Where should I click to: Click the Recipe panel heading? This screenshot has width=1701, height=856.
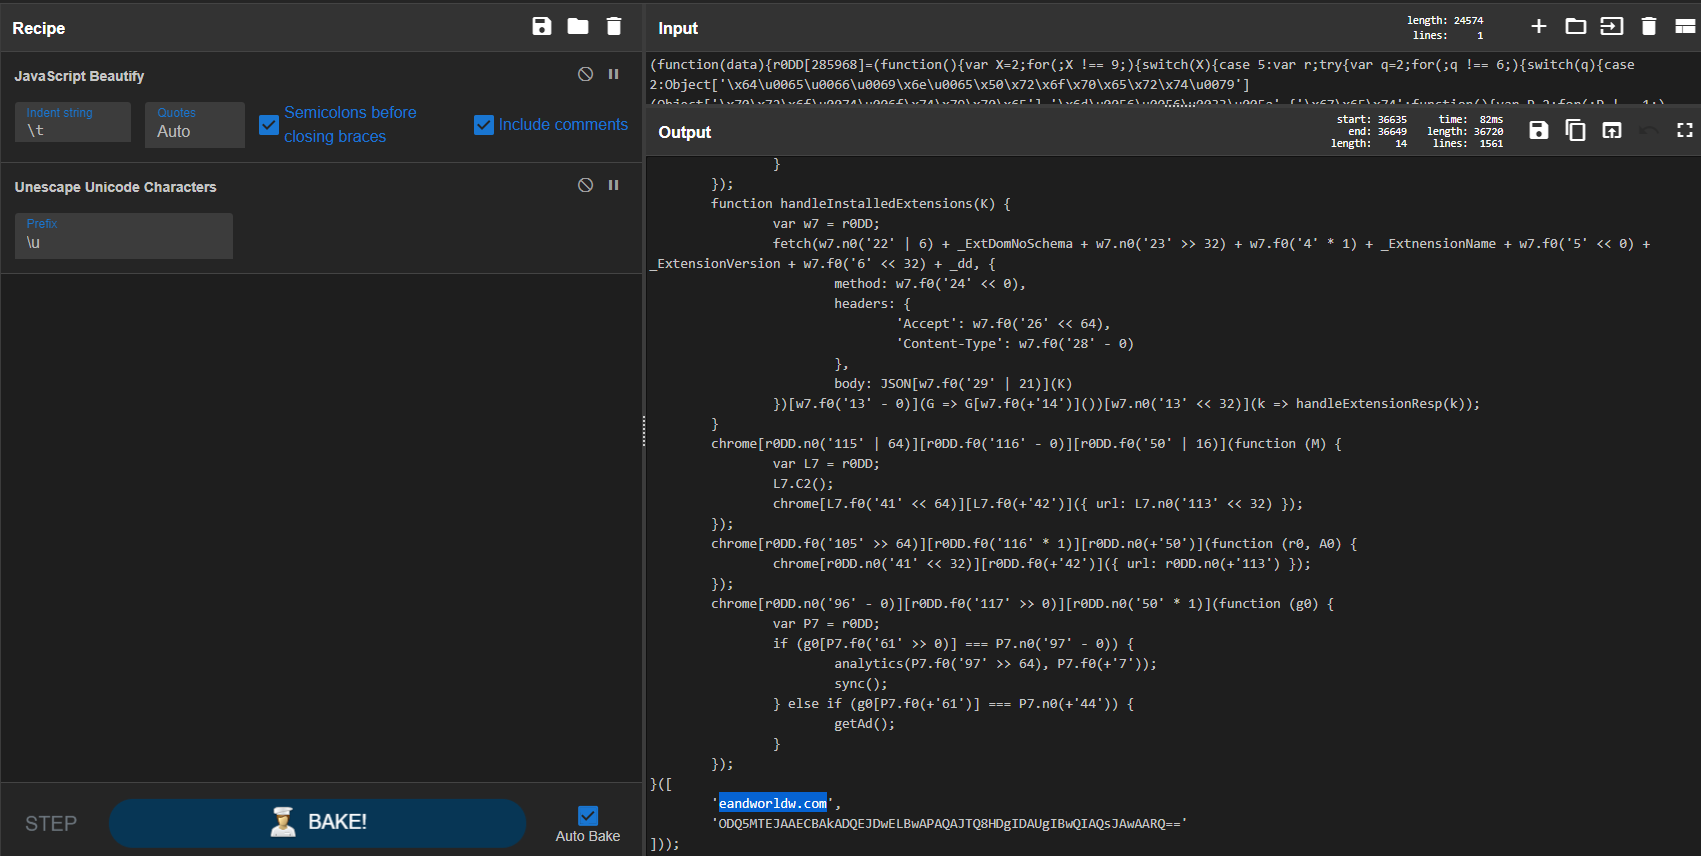[x=39, y=28]
